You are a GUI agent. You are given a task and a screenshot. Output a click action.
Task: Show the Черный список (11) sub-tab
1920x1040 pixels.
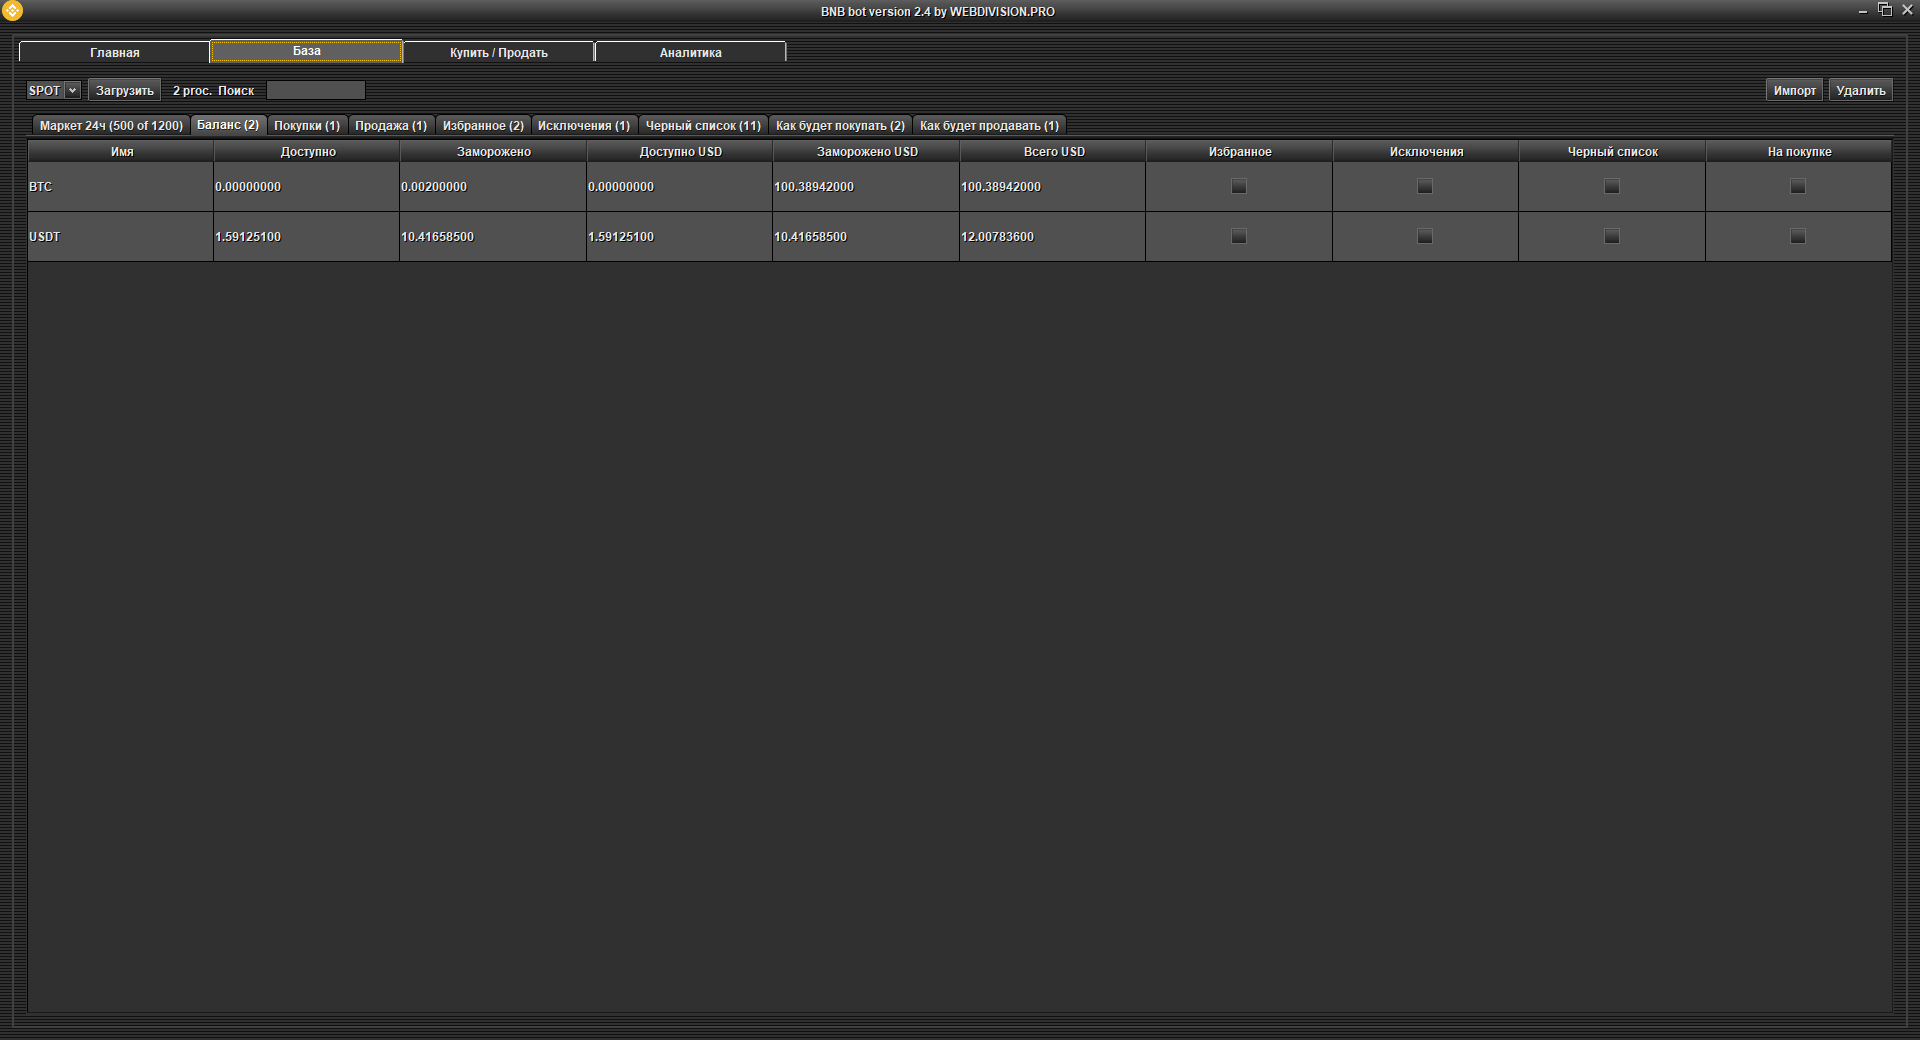(703, 125)
